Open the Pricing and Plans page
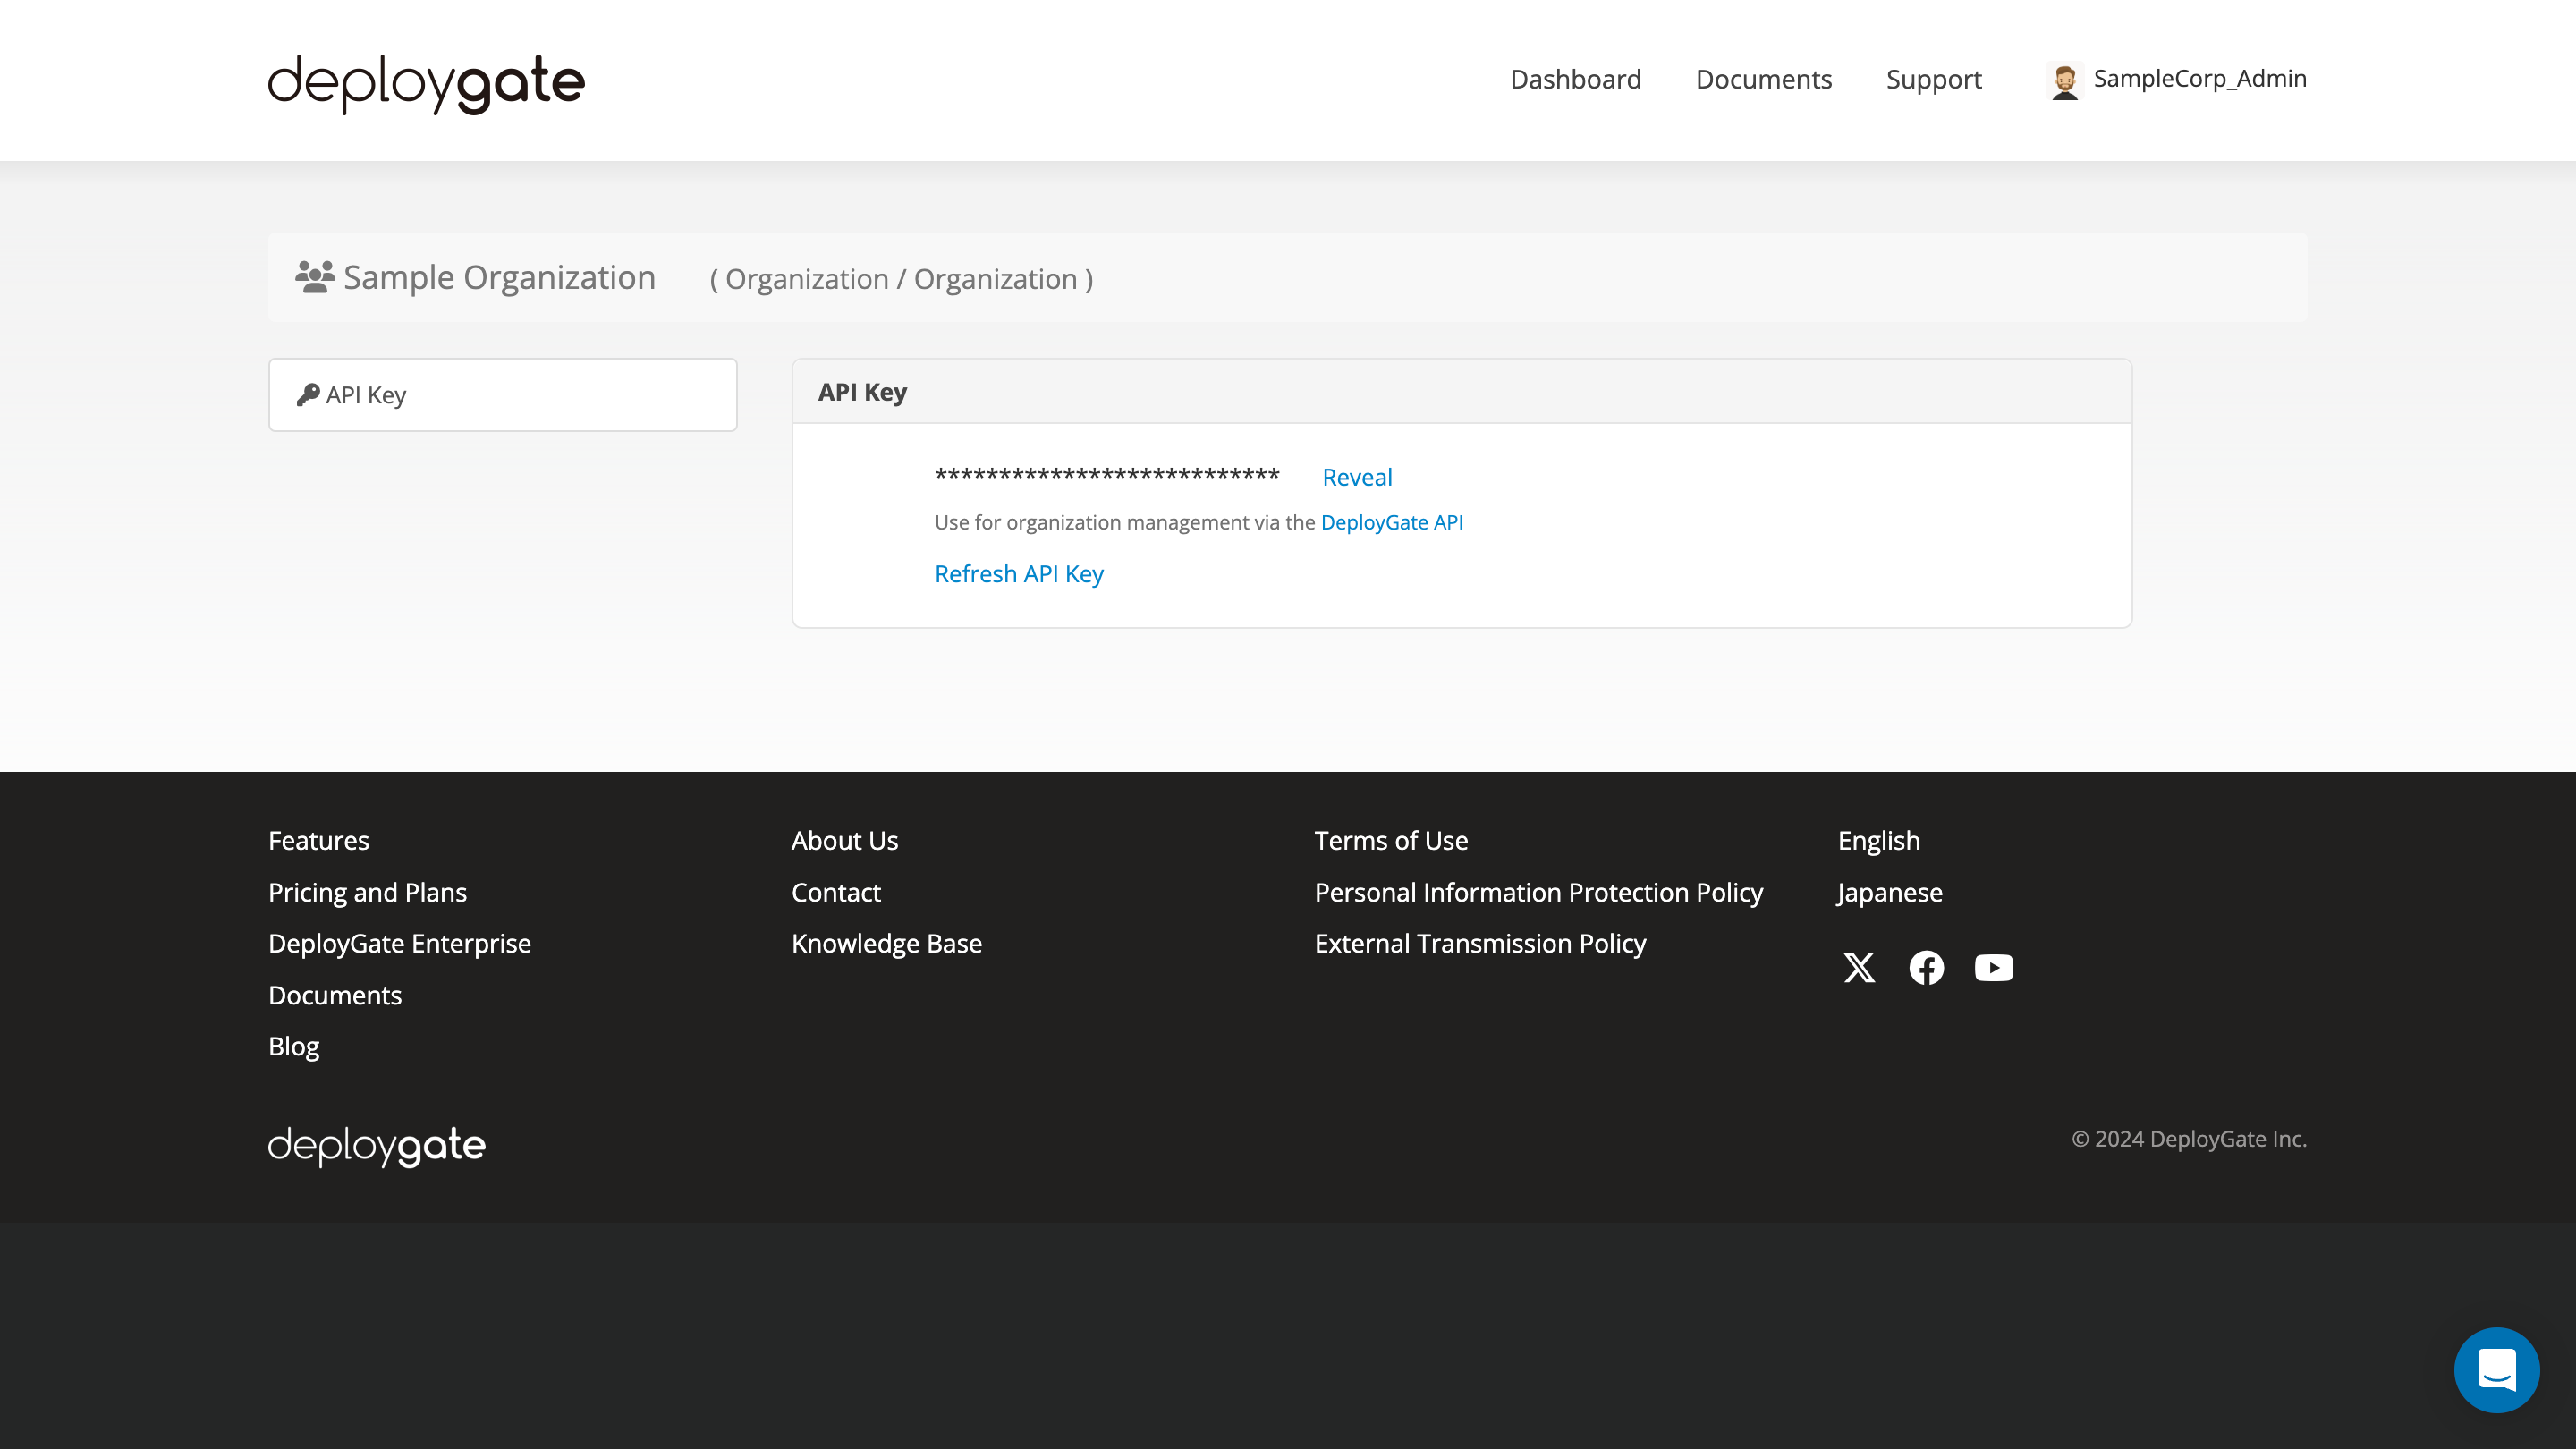The height and width of the screenshot is (1449, 2576). point(367,892)
